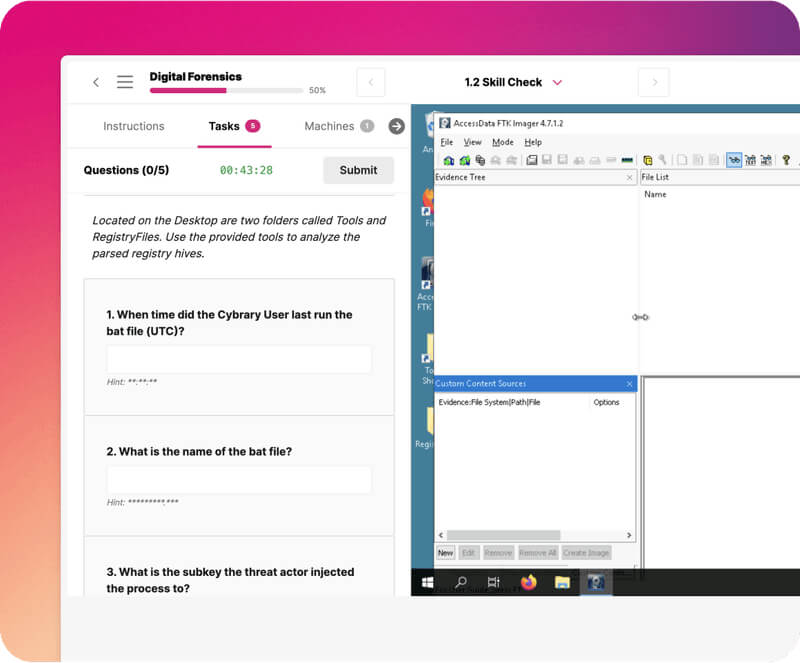Click the Digital Forensics progress bar
This screenshot has height=663, width=800.
[227, 90]
